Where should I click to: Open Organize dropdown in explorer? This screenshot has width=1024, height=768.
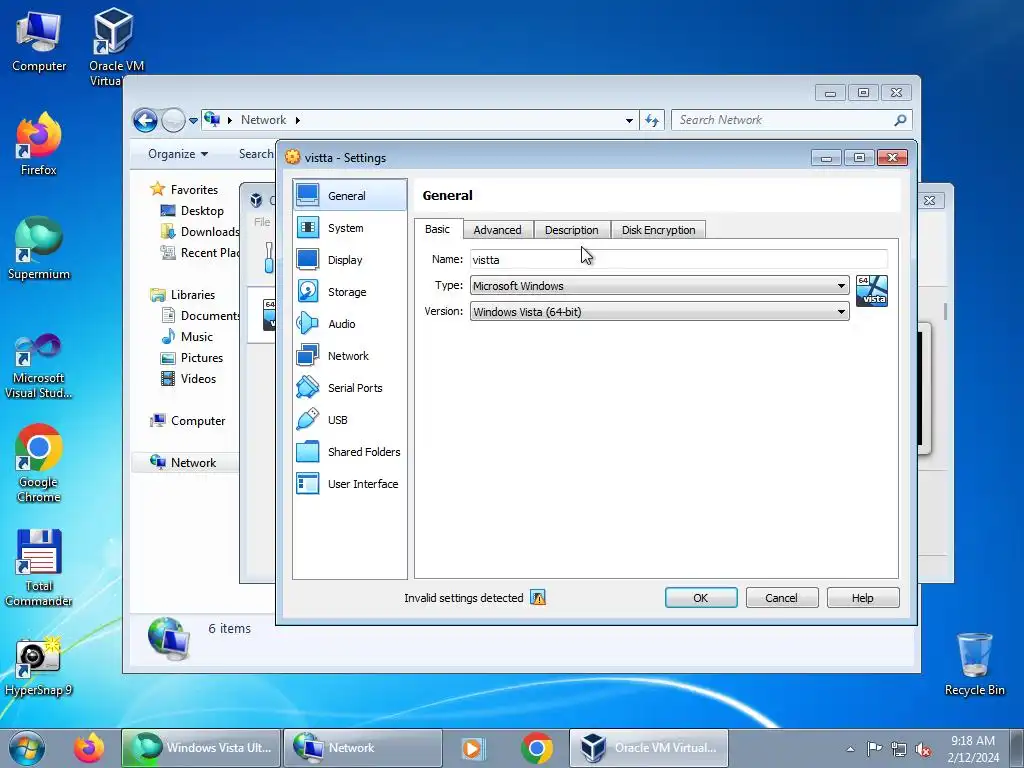tap(178, 154)
